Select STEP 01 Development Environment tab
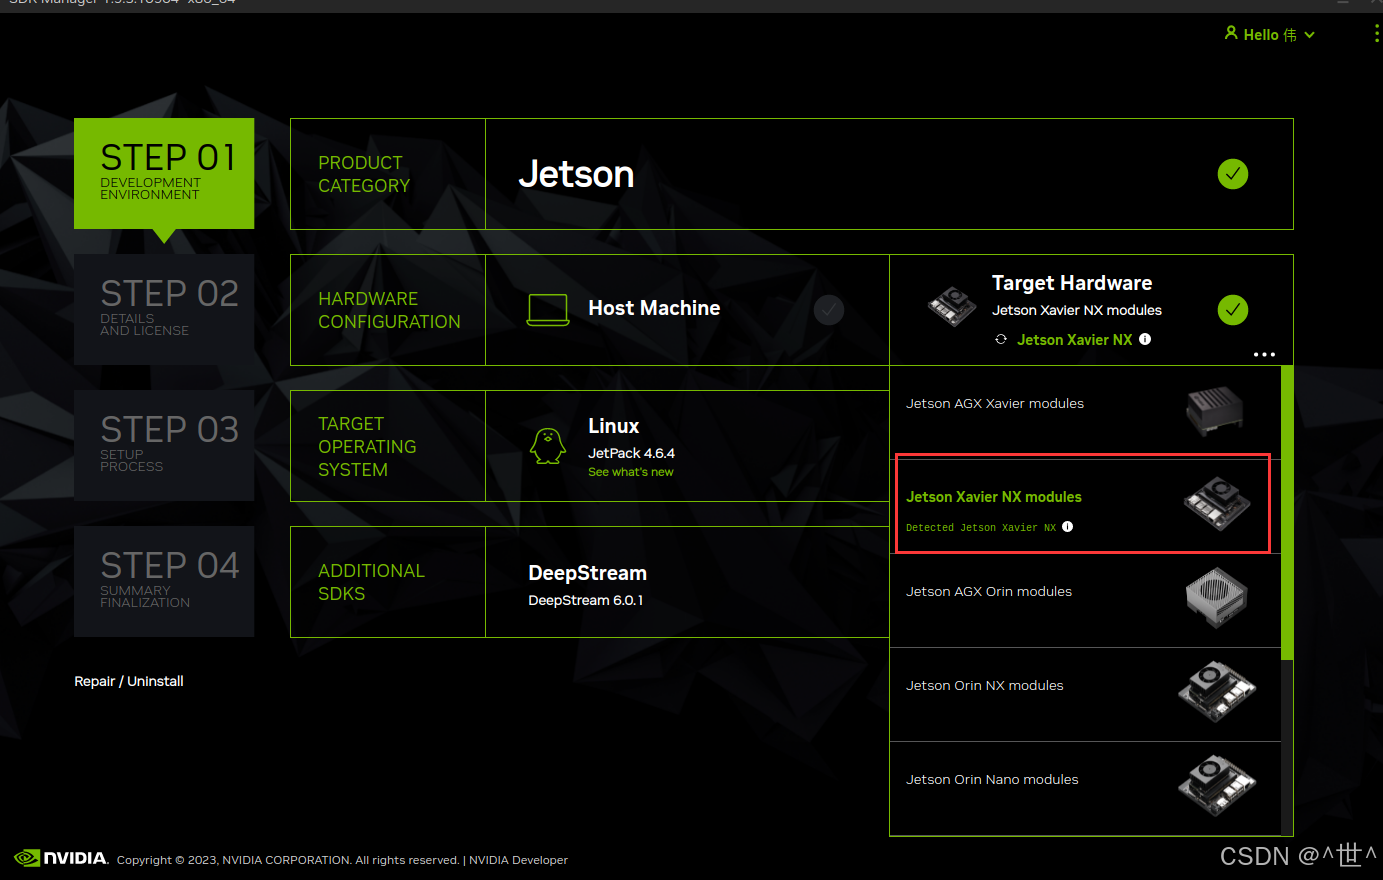Viewport: 1383px width, 880px height. pyautogui.click(x=164, y=173)
